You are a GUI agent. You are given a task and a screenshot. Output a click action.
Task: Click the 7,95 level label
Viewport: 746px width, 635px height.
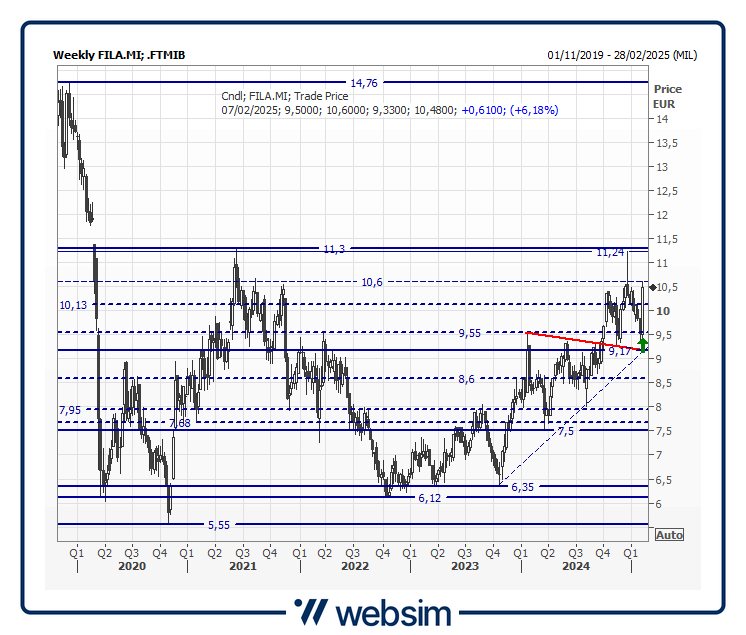coord(70,410)
